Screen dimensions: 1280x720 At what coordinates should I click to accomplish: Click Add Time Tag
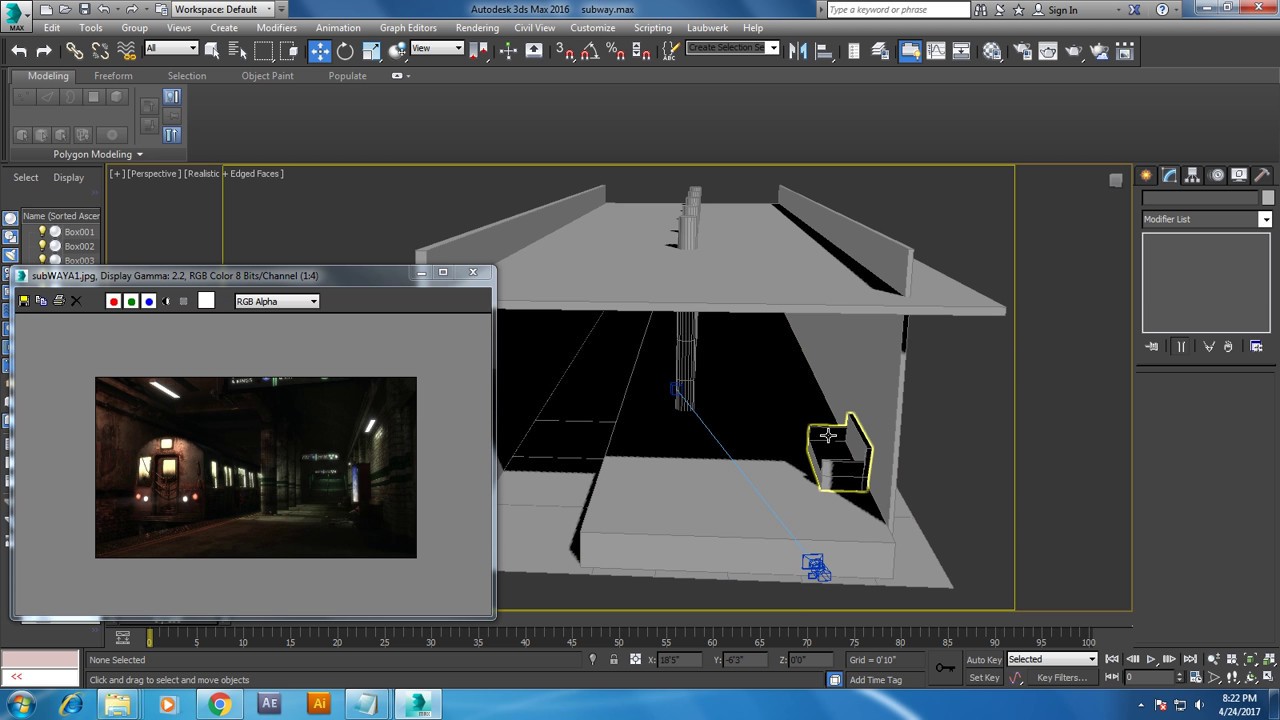coord(875,680)
